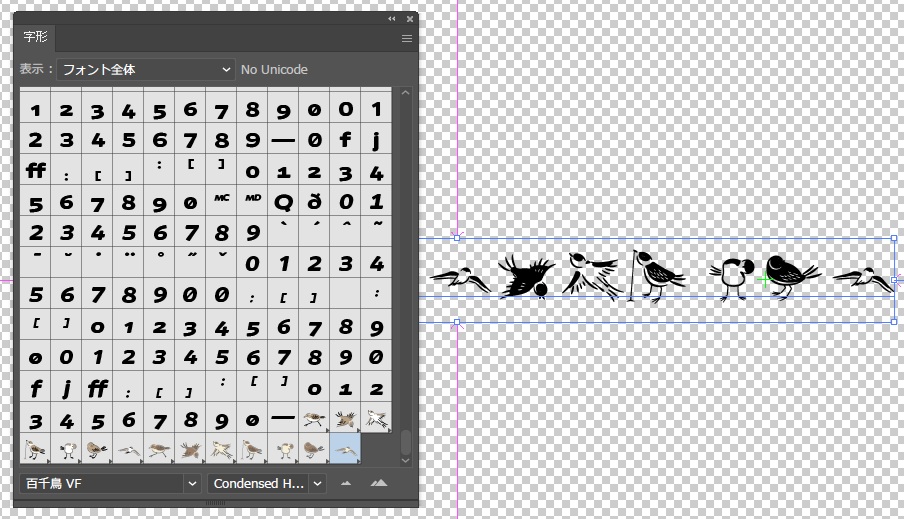The image size is (904, 519).
Task: Select the ð (eth) glyph cell
Action: click(x=314, y=201)
